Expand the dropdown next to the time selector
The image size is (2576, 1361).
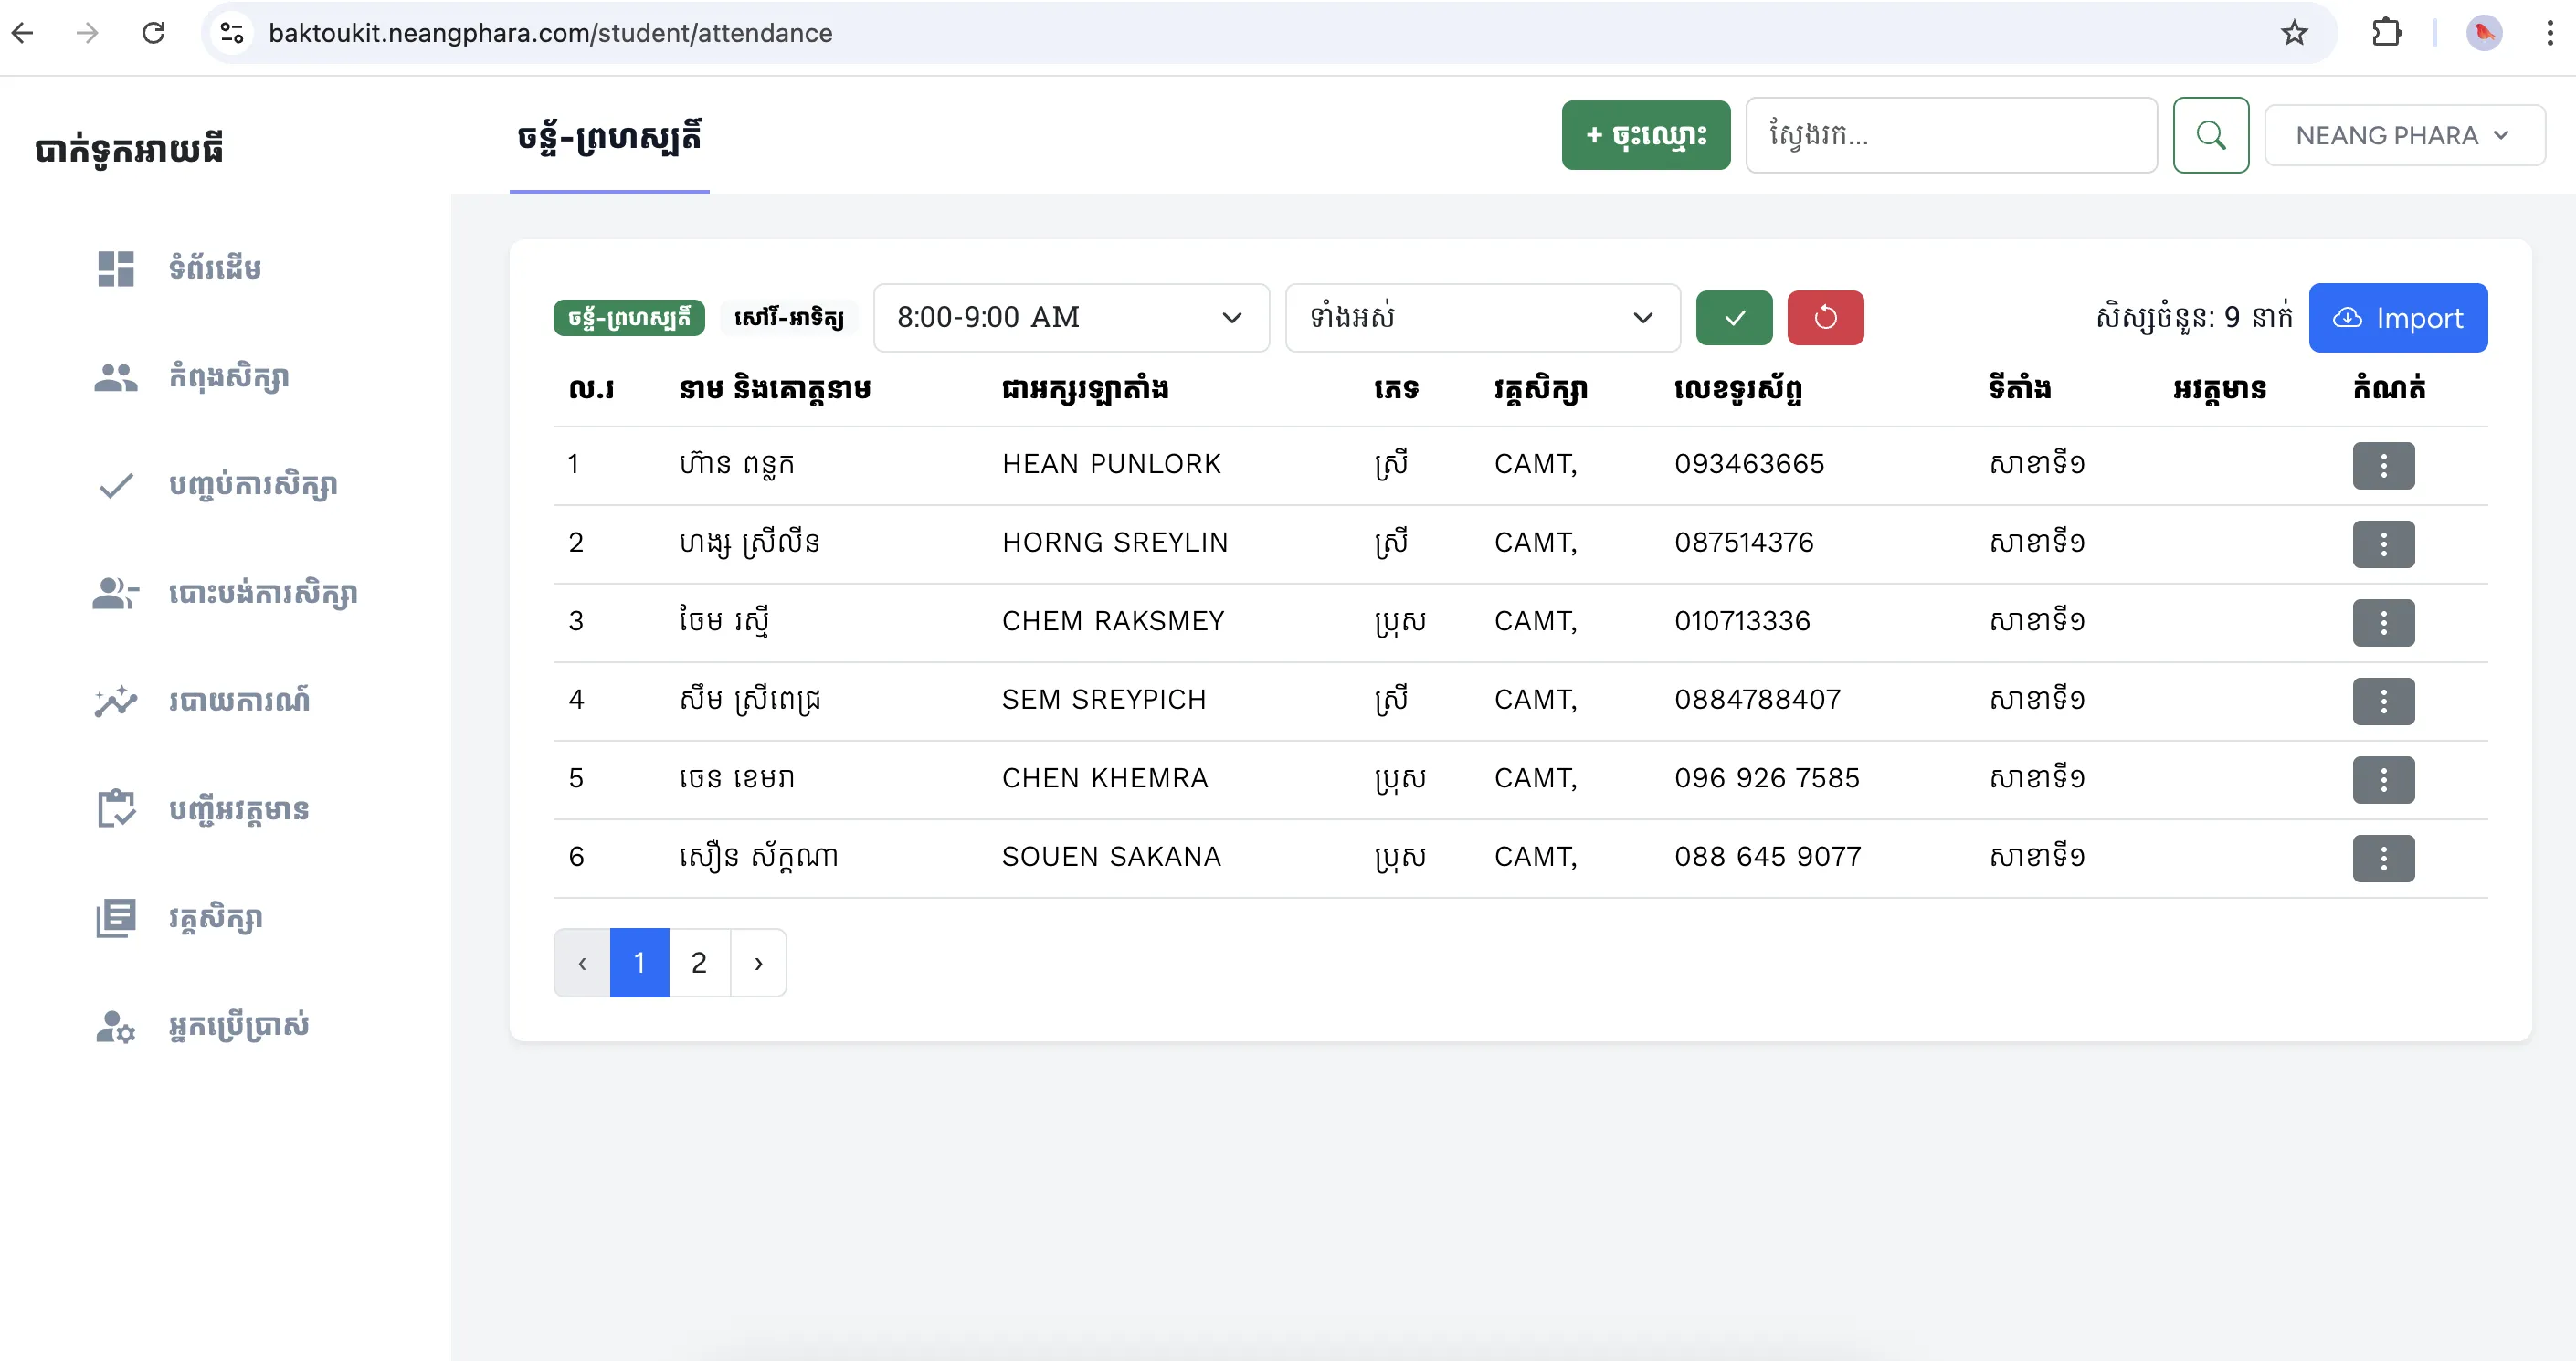[1482, 318]
